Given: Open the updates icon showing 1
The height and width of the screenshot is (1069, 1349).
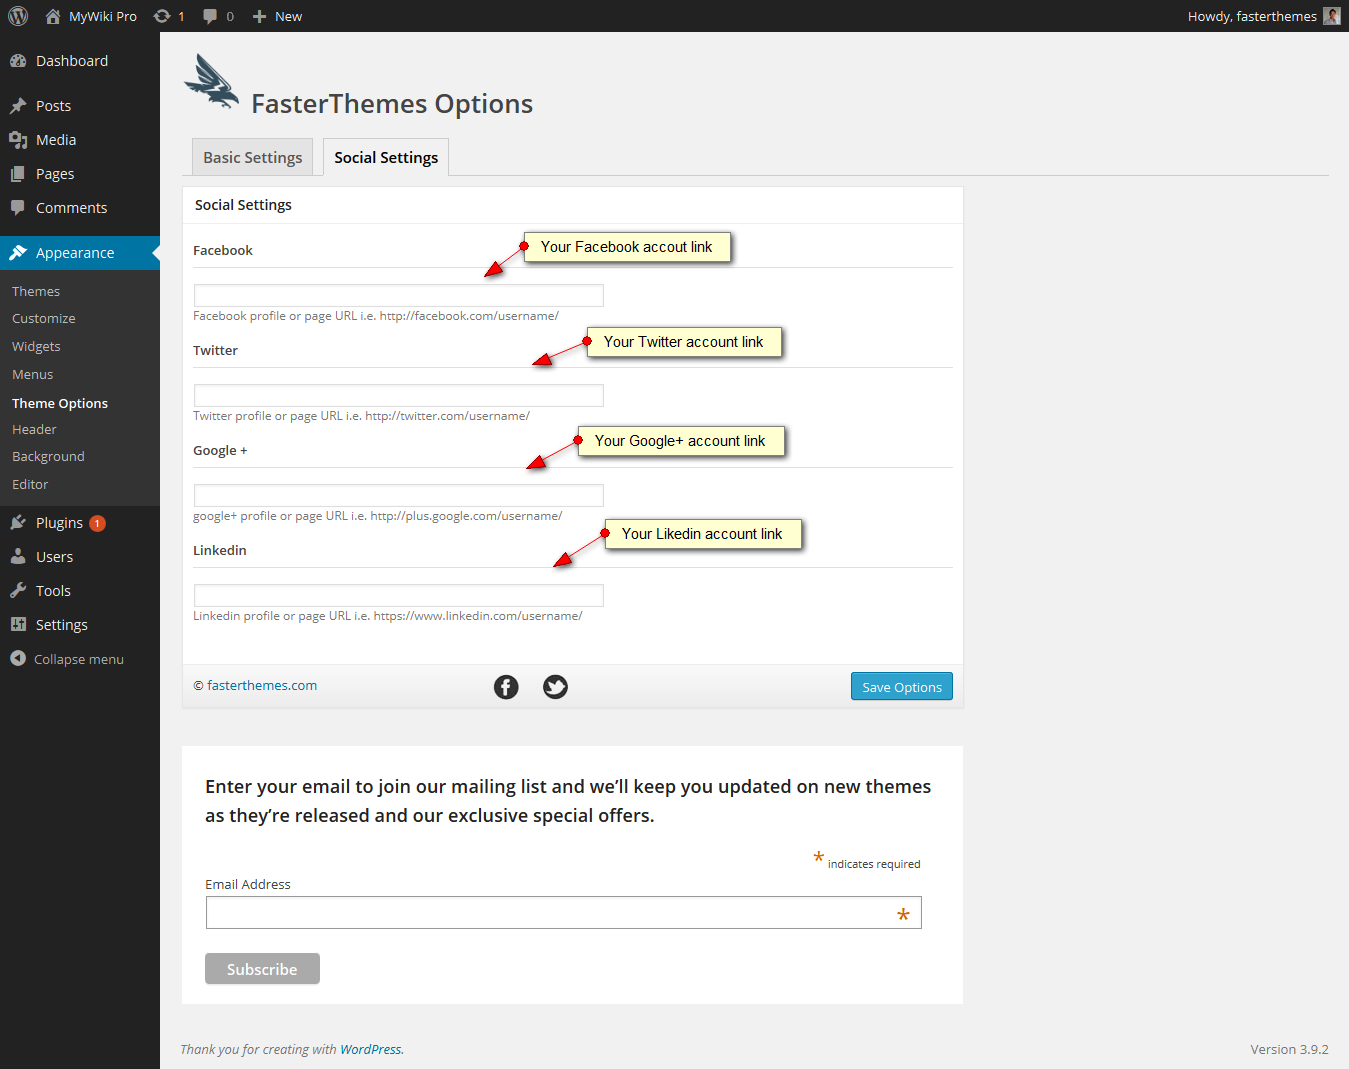Looking at the screenshot, I should click(x=162, y=16).
